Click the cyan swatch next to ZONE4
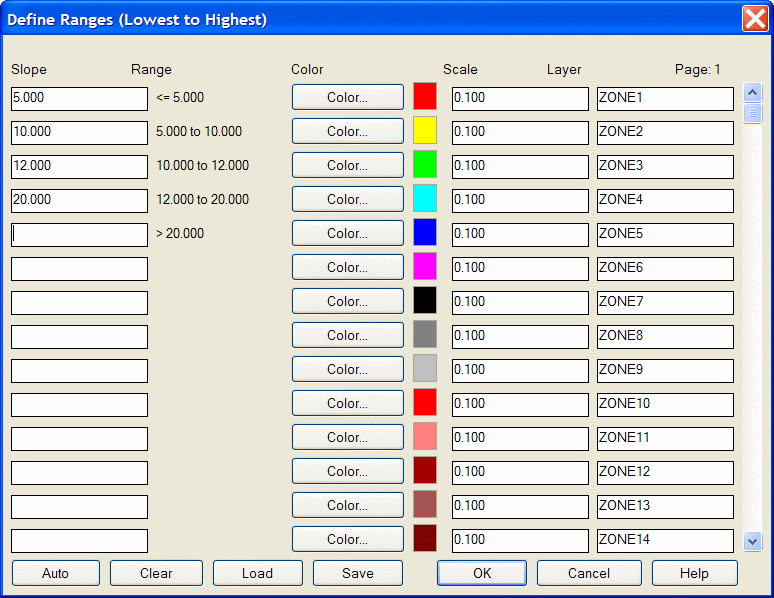 [425, 199]
